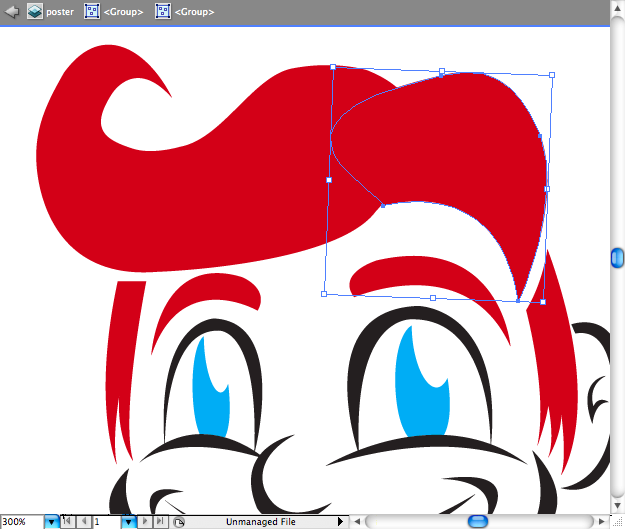Click the top-center bounding box handle
This screenshot has height=529, width=625.
(442, 71)
